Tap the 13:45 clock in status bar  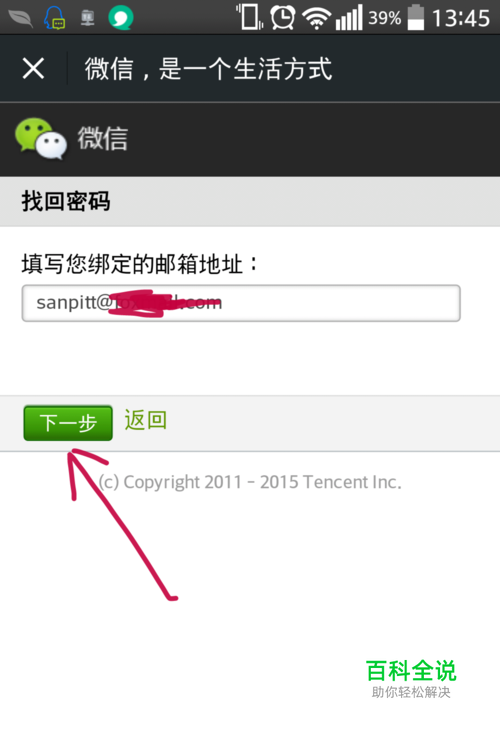pos(461,19)
